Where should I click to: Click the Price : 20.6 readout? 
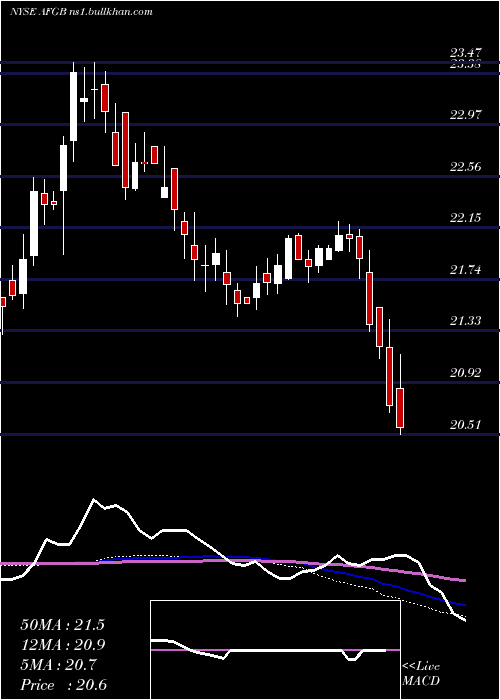pos(63,685)
